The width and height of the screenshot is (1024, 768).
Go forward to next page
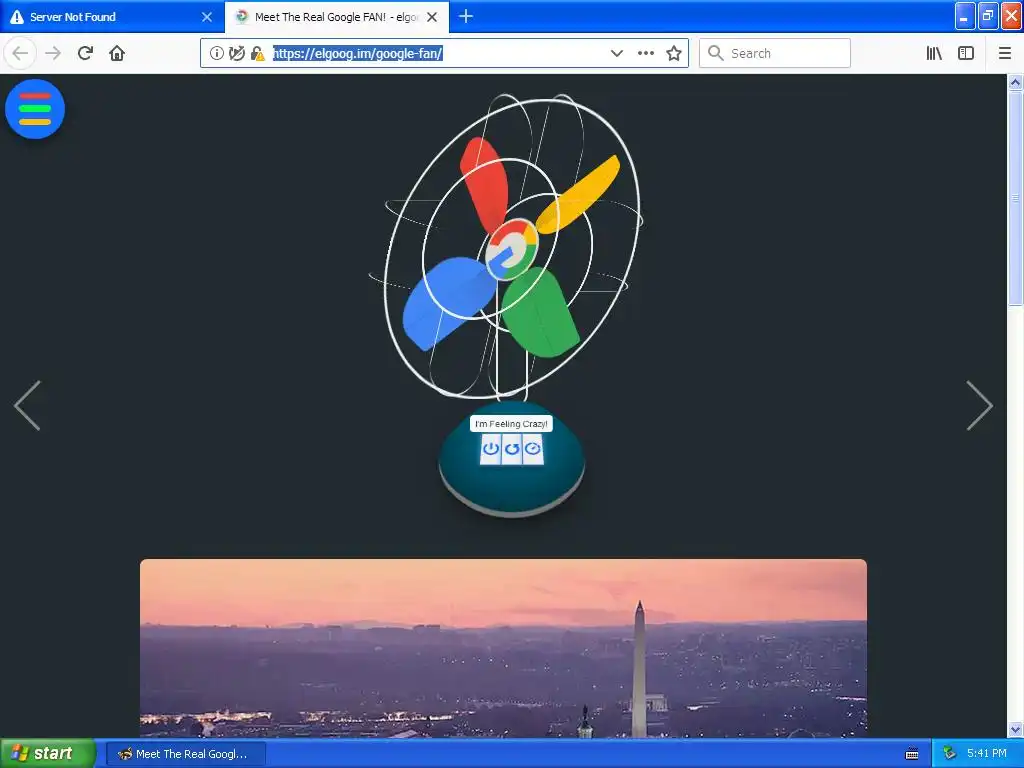pos(53,53)
